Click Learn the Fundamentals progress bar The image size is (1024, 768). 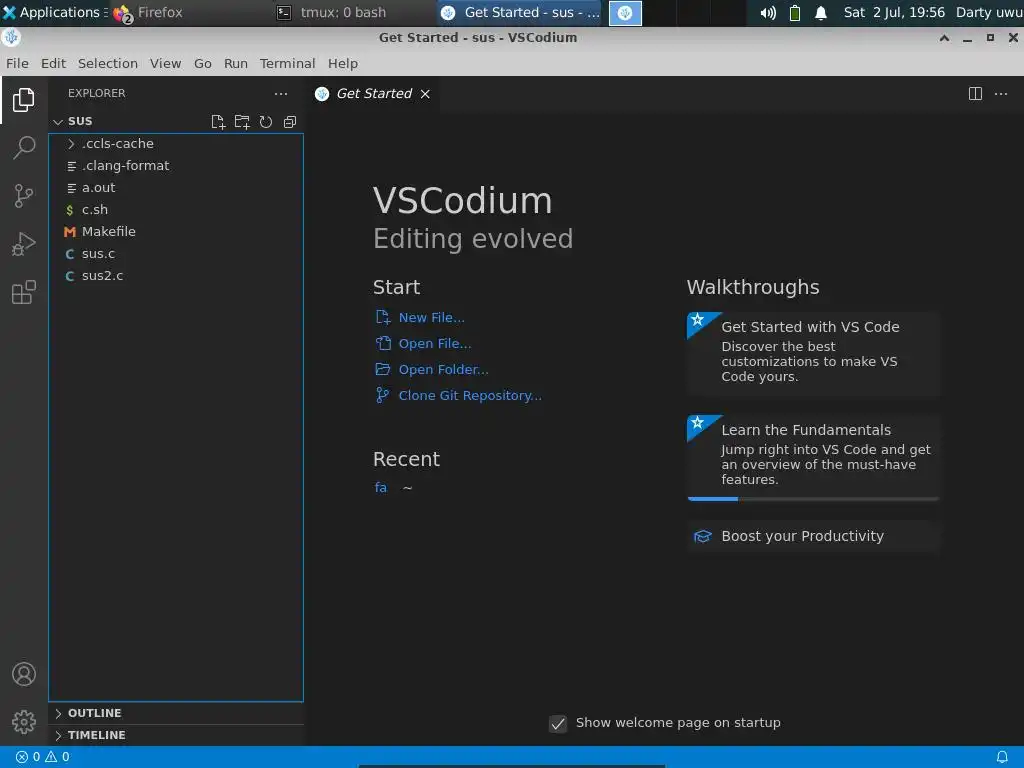(x=813, y=499)
